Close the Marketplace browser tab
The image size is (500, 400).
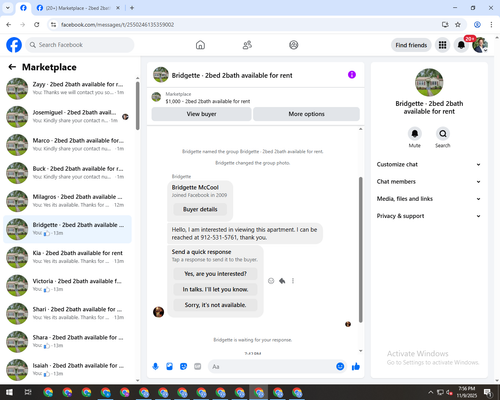click(x=118, y=8)
